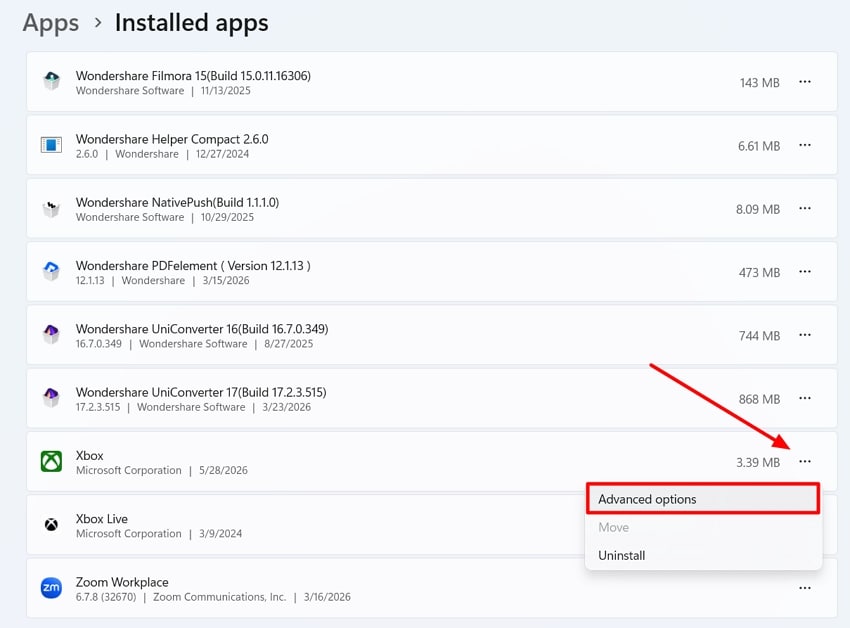Select the greyed-out Move menu entry
850x628 pixels.
[703, 527]
